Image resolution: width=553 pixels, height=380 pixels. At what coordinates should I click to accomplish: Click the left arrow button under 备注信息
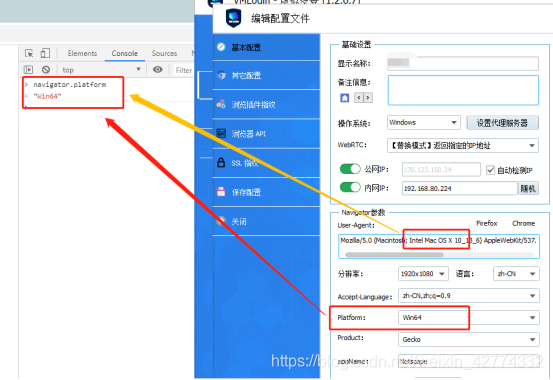(x=359, y=97)
